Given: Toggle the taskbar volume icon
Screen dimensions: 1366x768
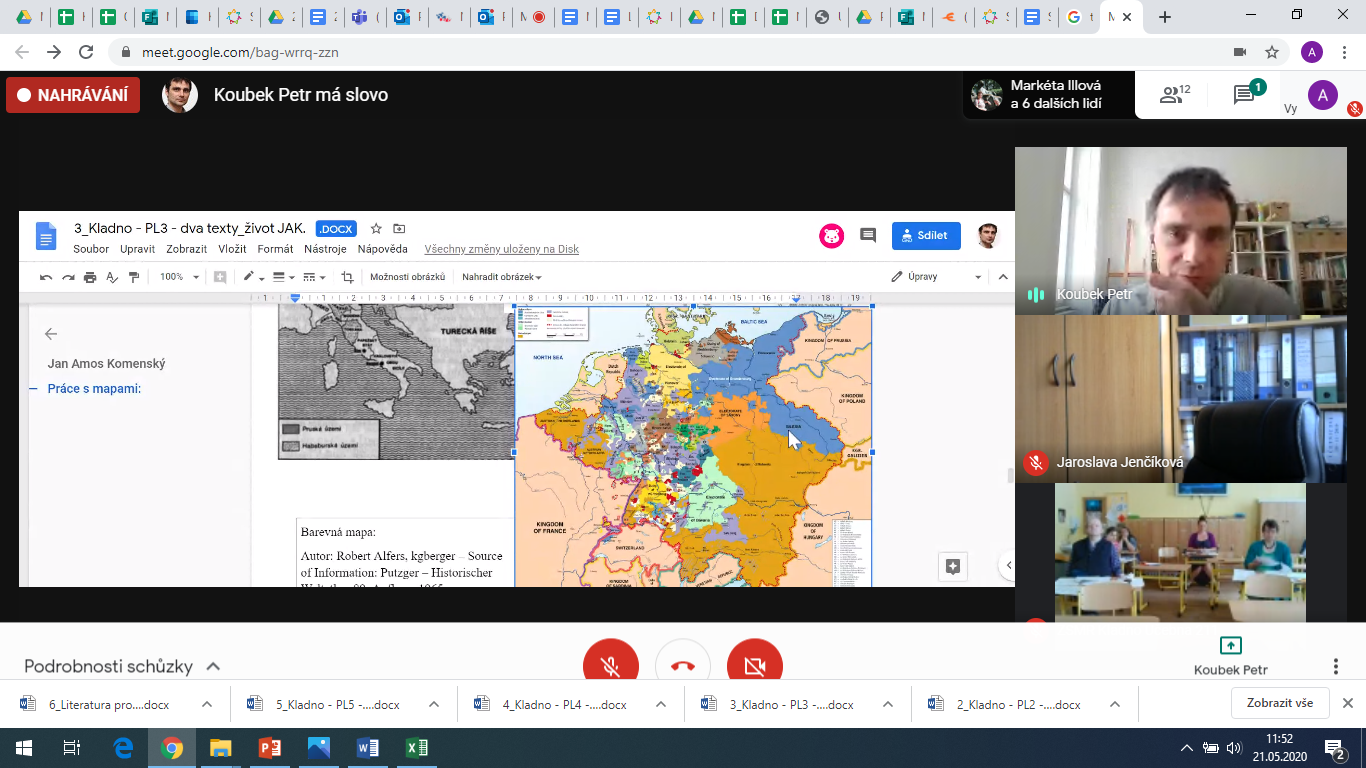Looking at the screenshot, I should (x=1234, y=748).
